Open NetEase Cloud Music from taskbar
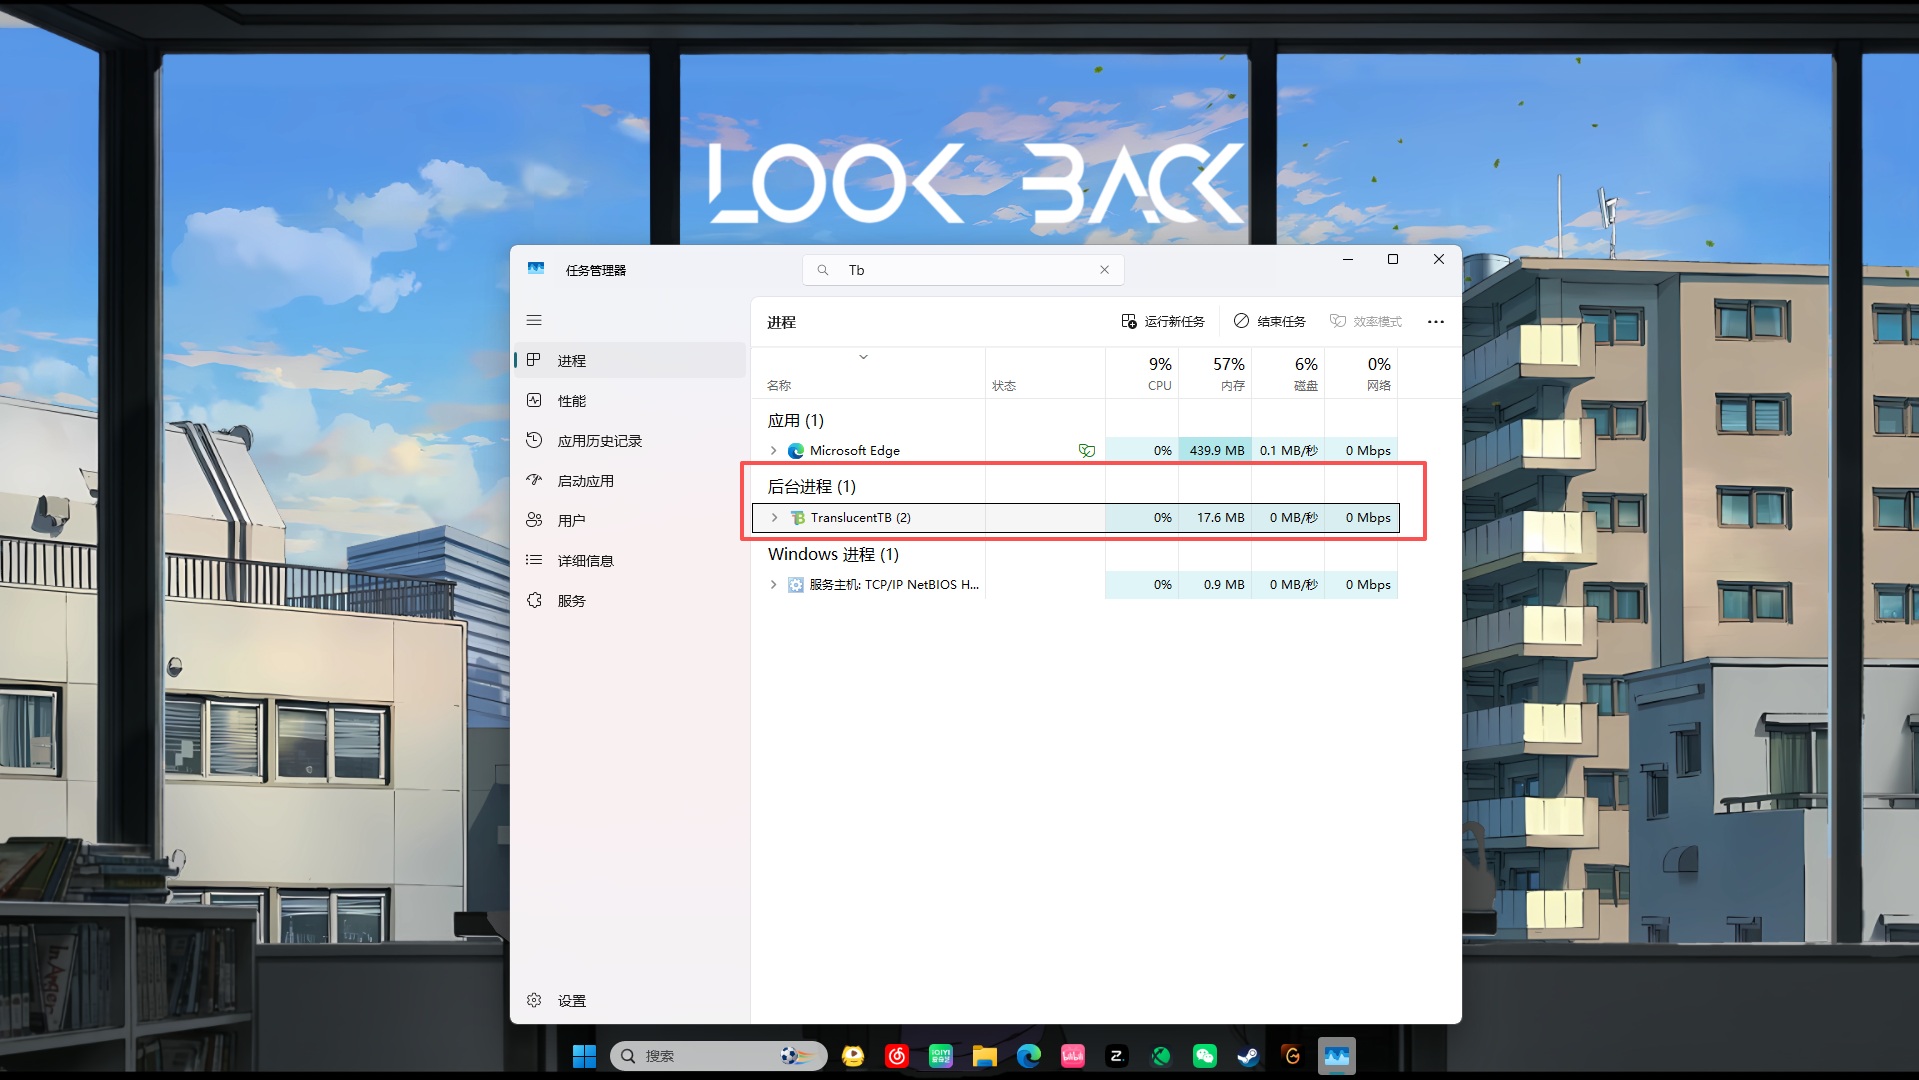The image size is (1919, 1080). click(x=897, y=1056)
